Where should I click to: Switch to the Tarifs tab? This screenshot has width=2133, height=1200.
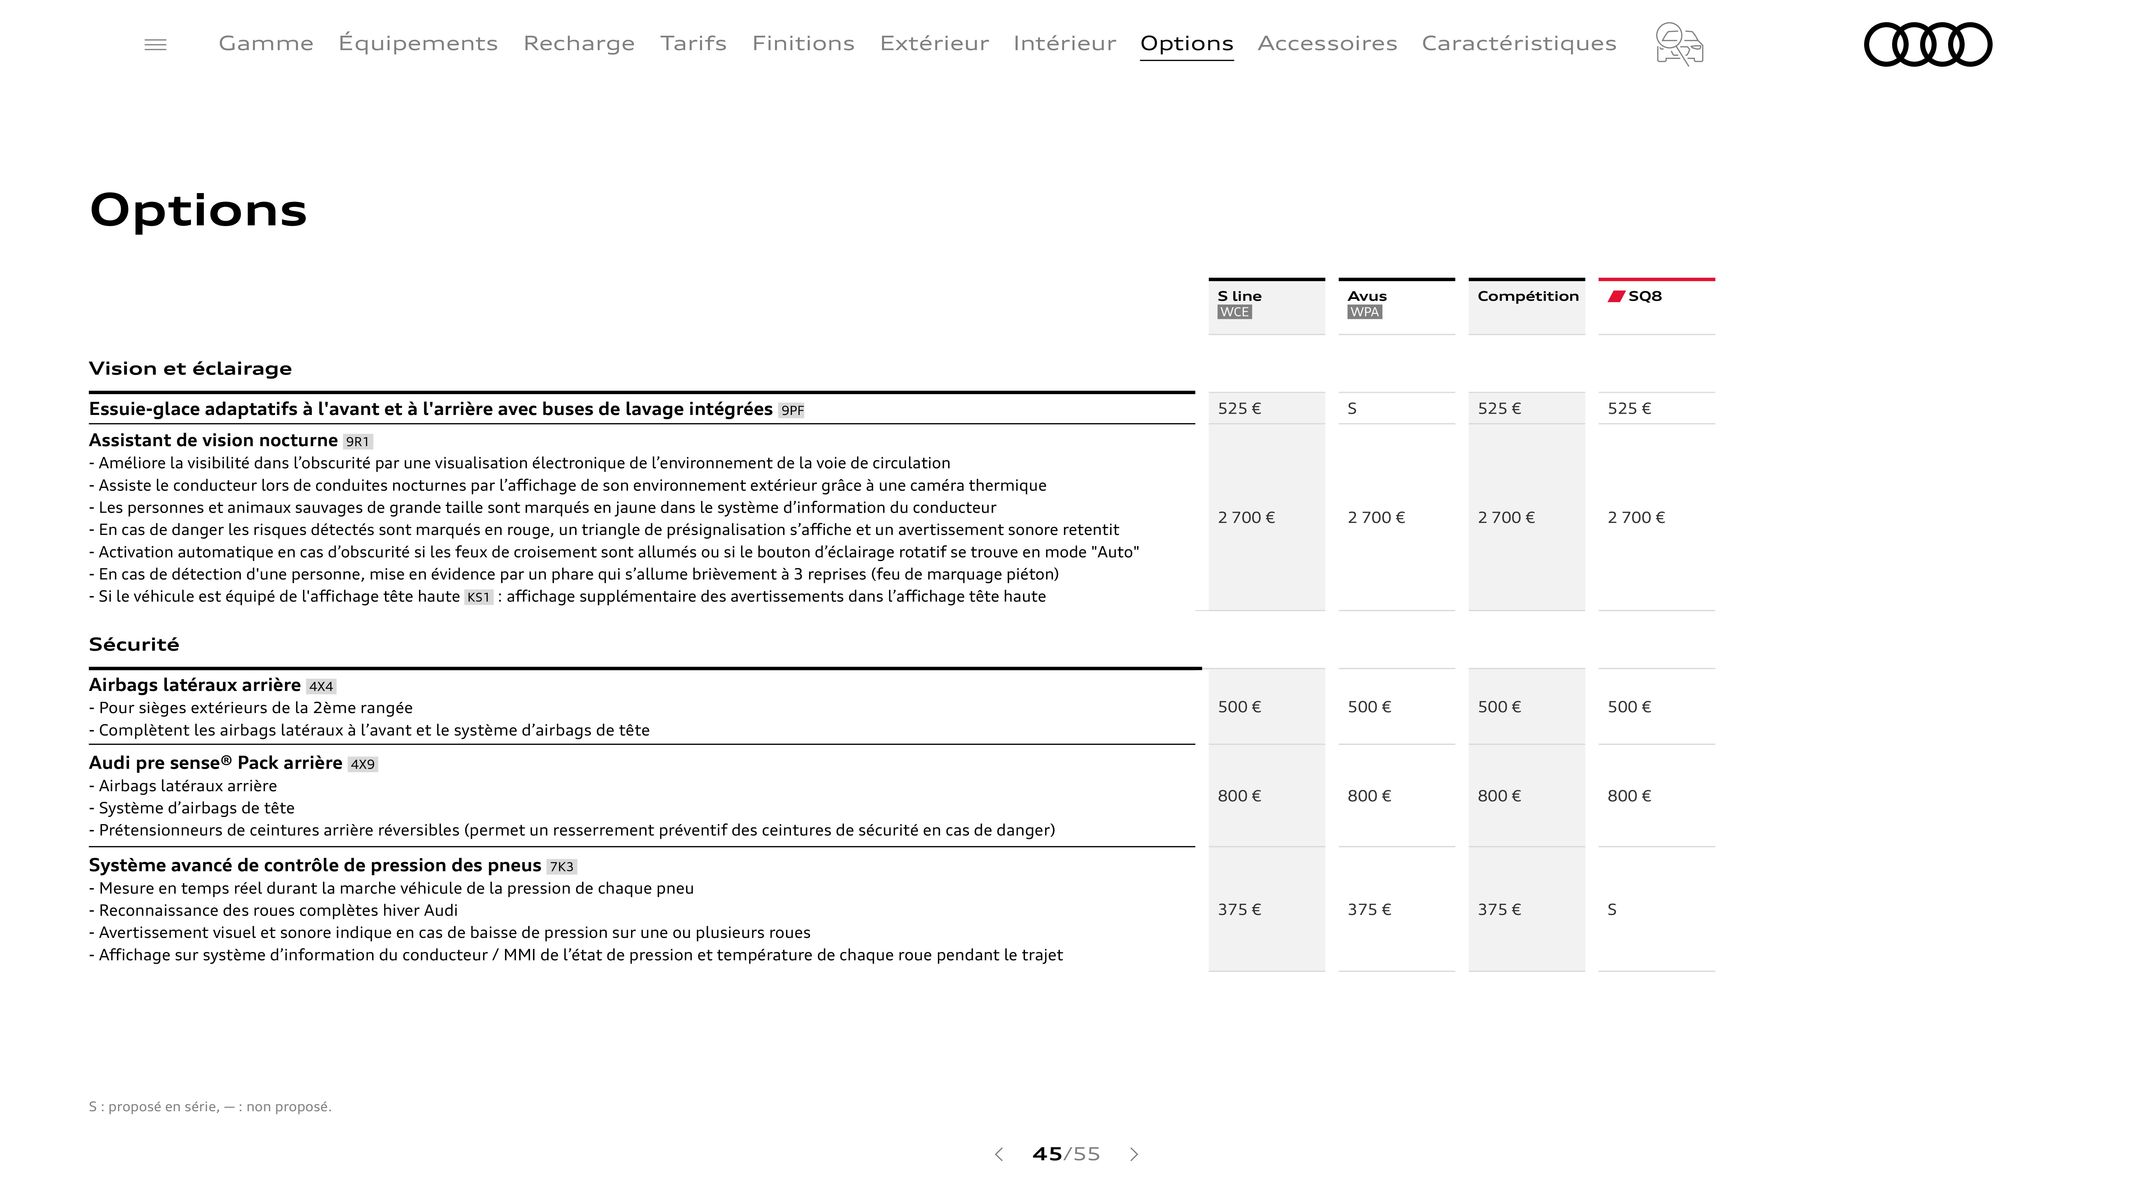click(x=693, y=43)
